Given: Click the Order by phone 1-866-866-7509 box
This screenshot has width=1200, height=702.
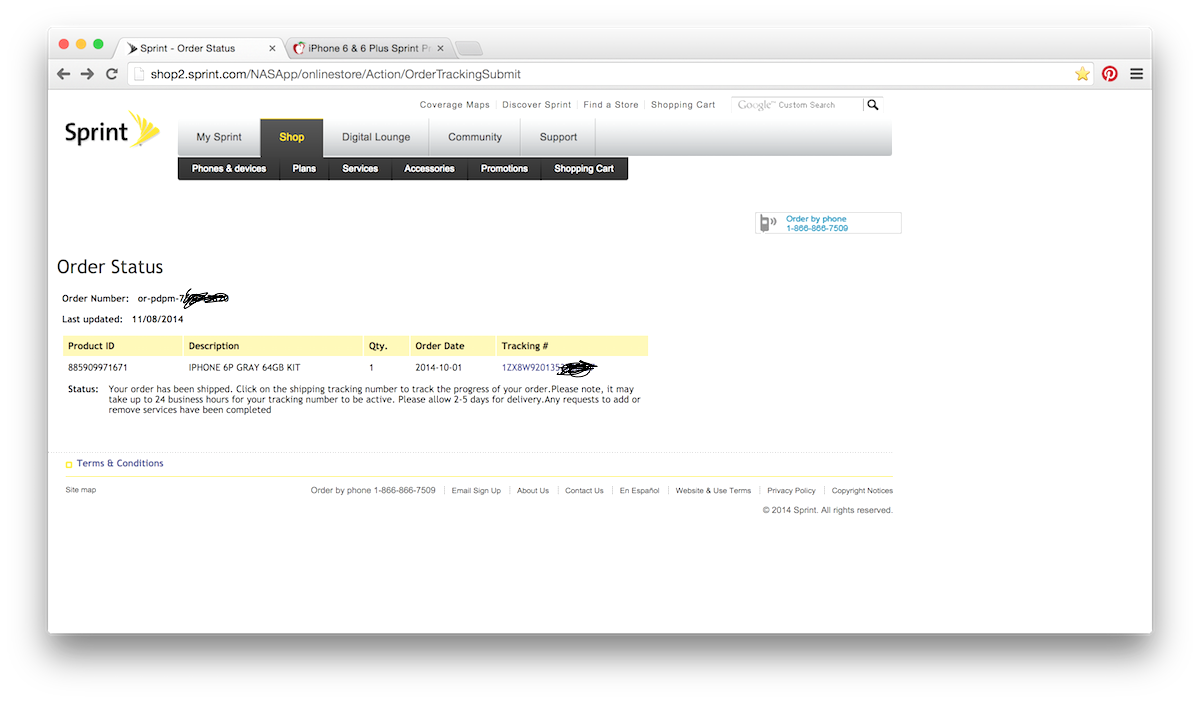Looking at the screenshot, I should pos(828,223).
